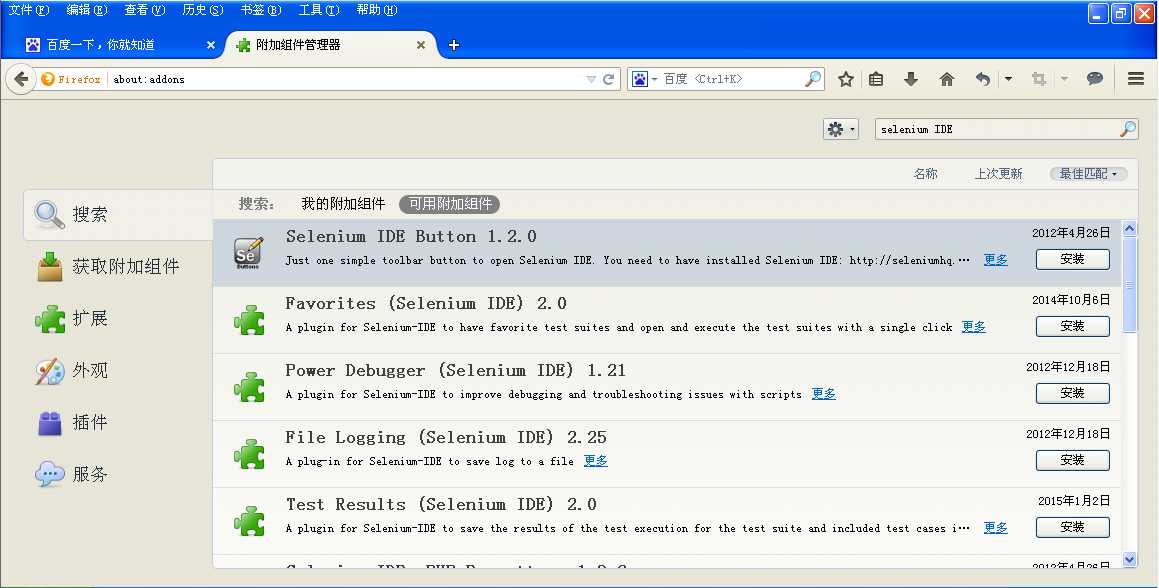Click the magnifier in Baidu search box
Screen dimensions: 1159x588
[813, 78]
